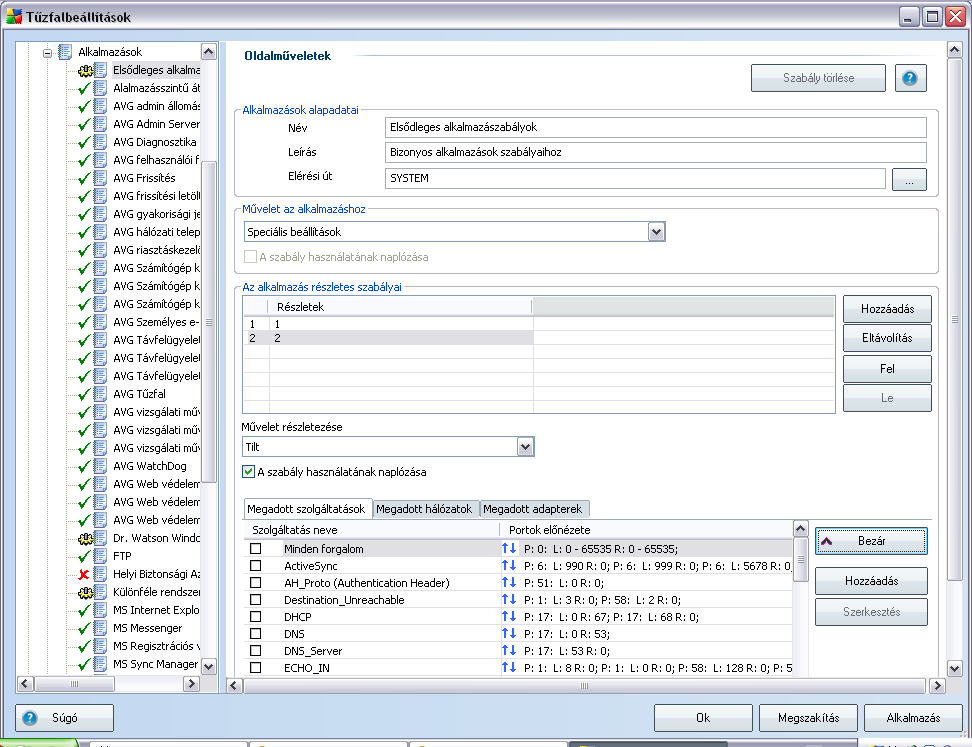The image size is (972, 747).
Task: Click the blue help question mark icon
Action: (909, 78)
